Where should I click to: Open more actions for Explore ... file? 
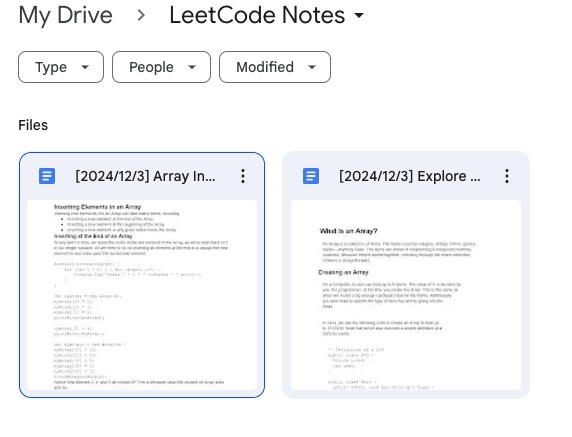507,176
